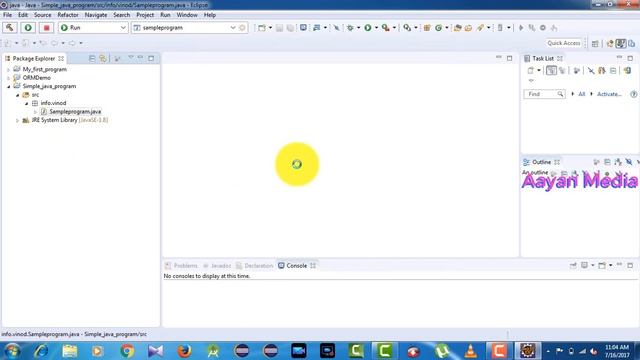Click the Windows Start button

tap(12, 351)
